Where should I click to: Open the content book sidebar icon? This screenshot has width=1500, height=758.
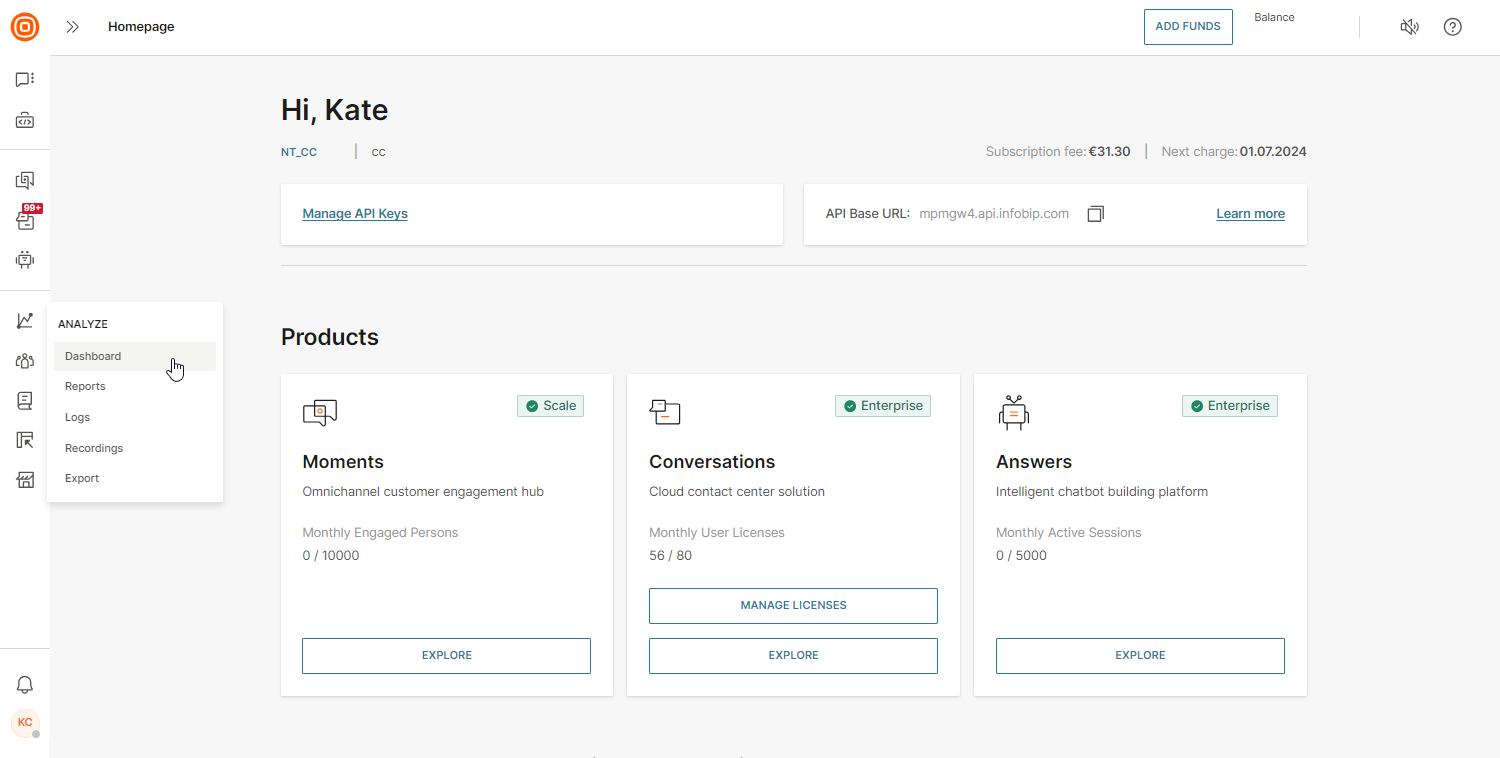pyautogui.click(x=25, y=400)
